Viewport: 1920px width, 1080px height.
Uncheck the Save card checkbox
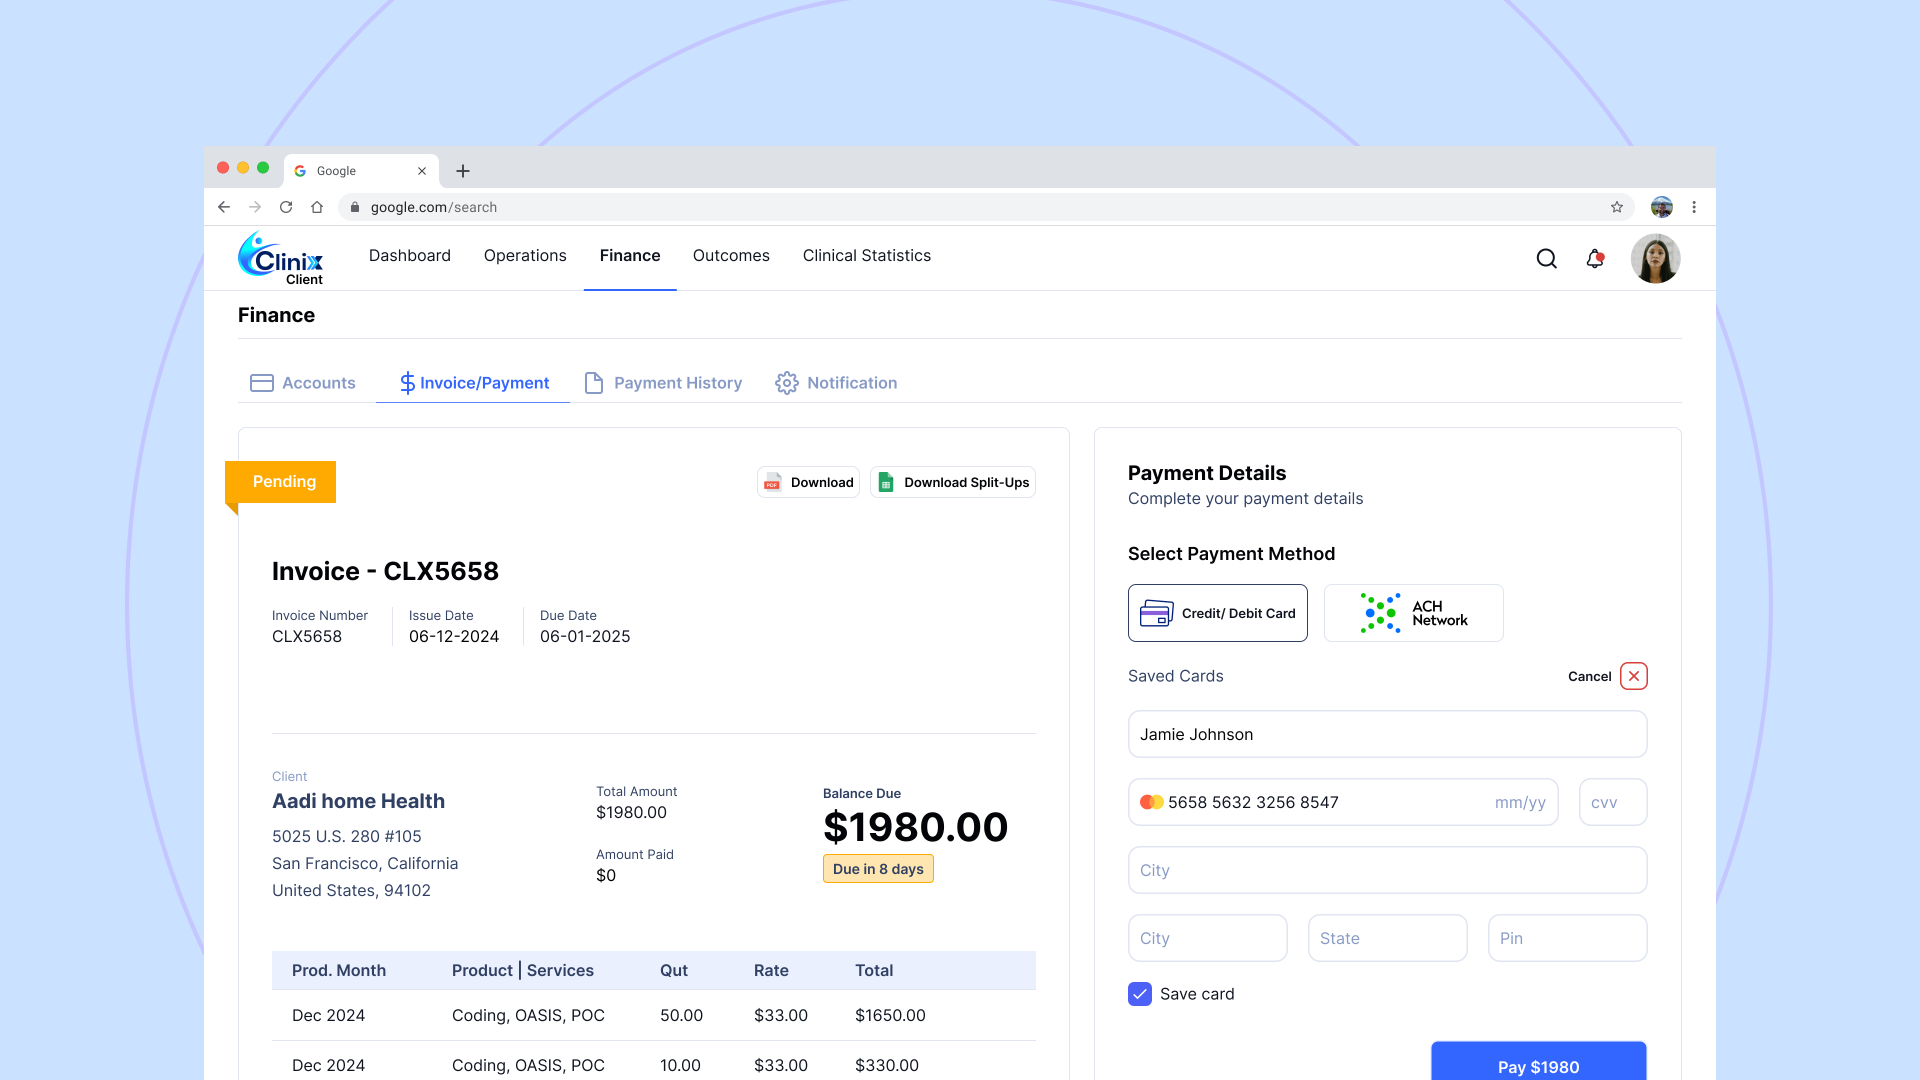coord(1140,994)
